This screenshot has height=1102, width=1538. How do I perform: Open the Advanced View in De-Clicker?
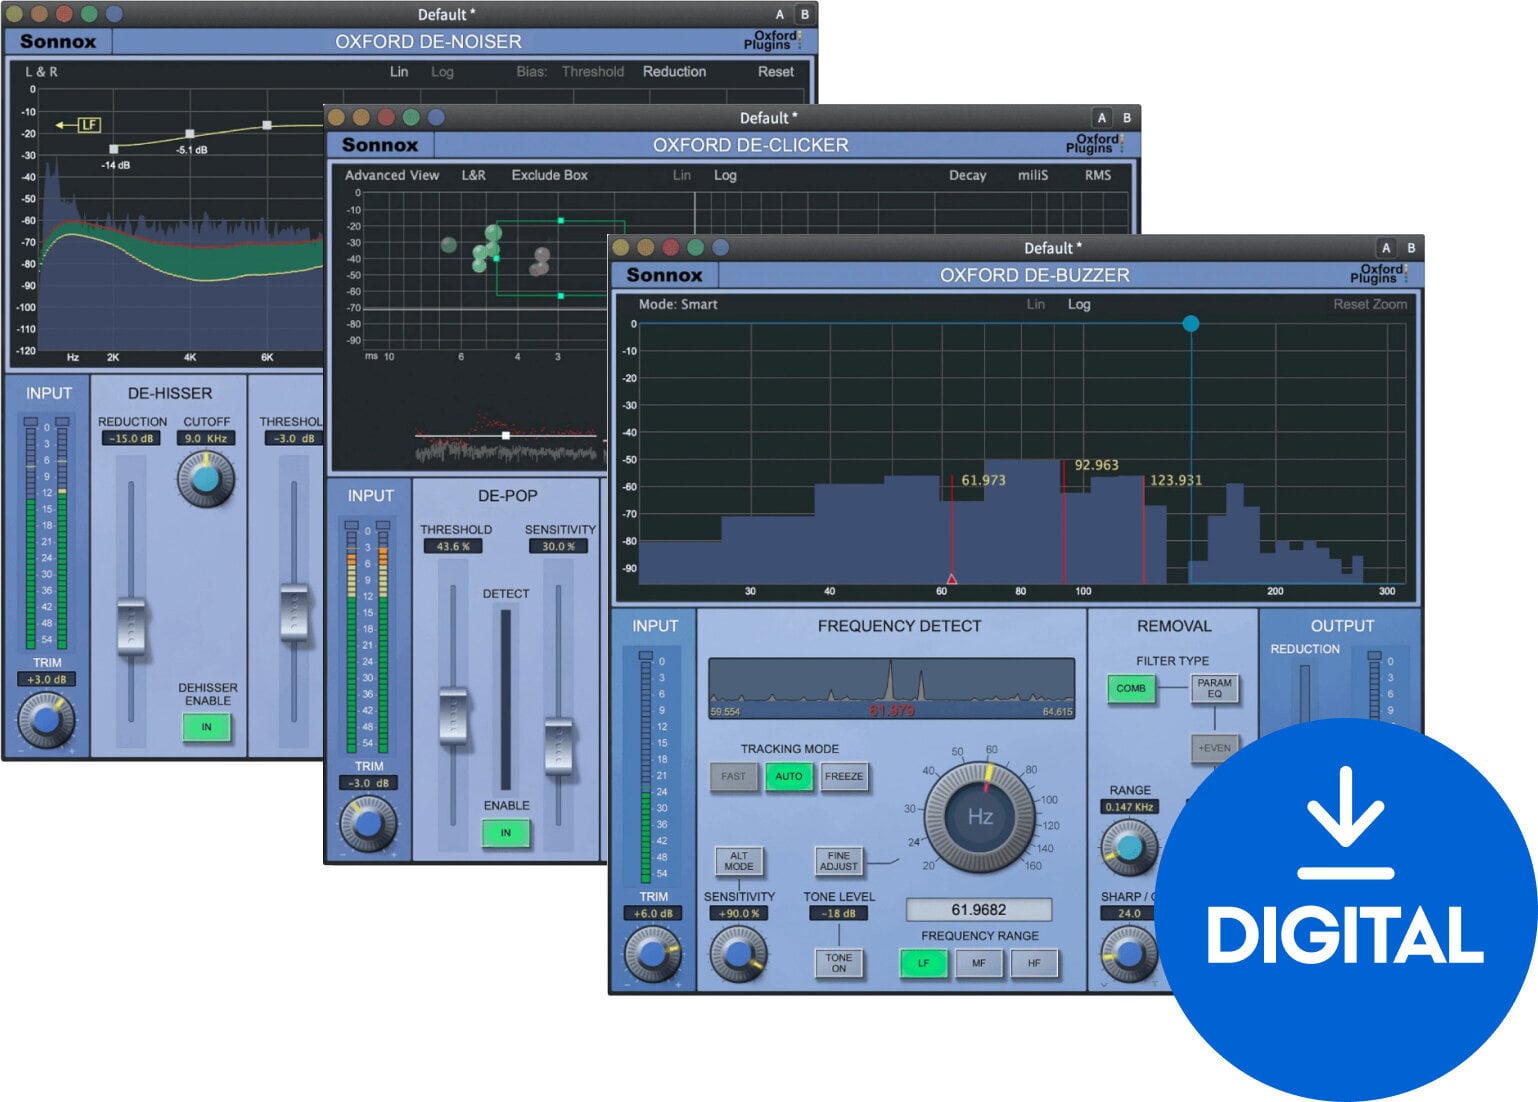(391, 175)
